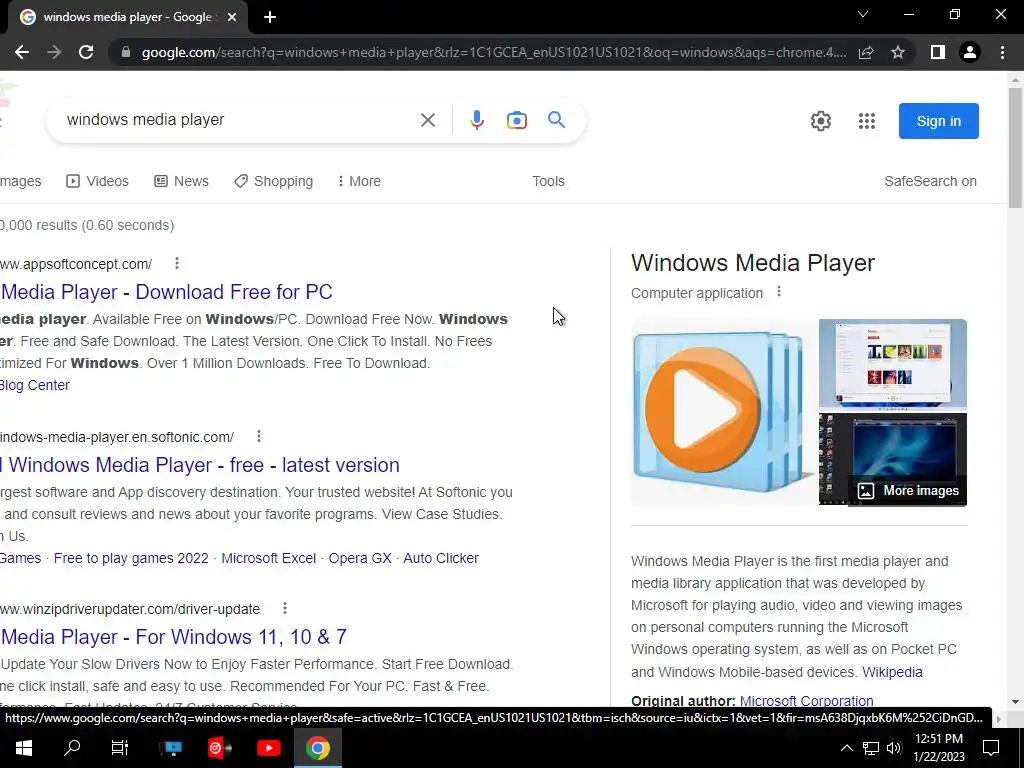
Task: View site security lock info
Action: click(126, 52)
